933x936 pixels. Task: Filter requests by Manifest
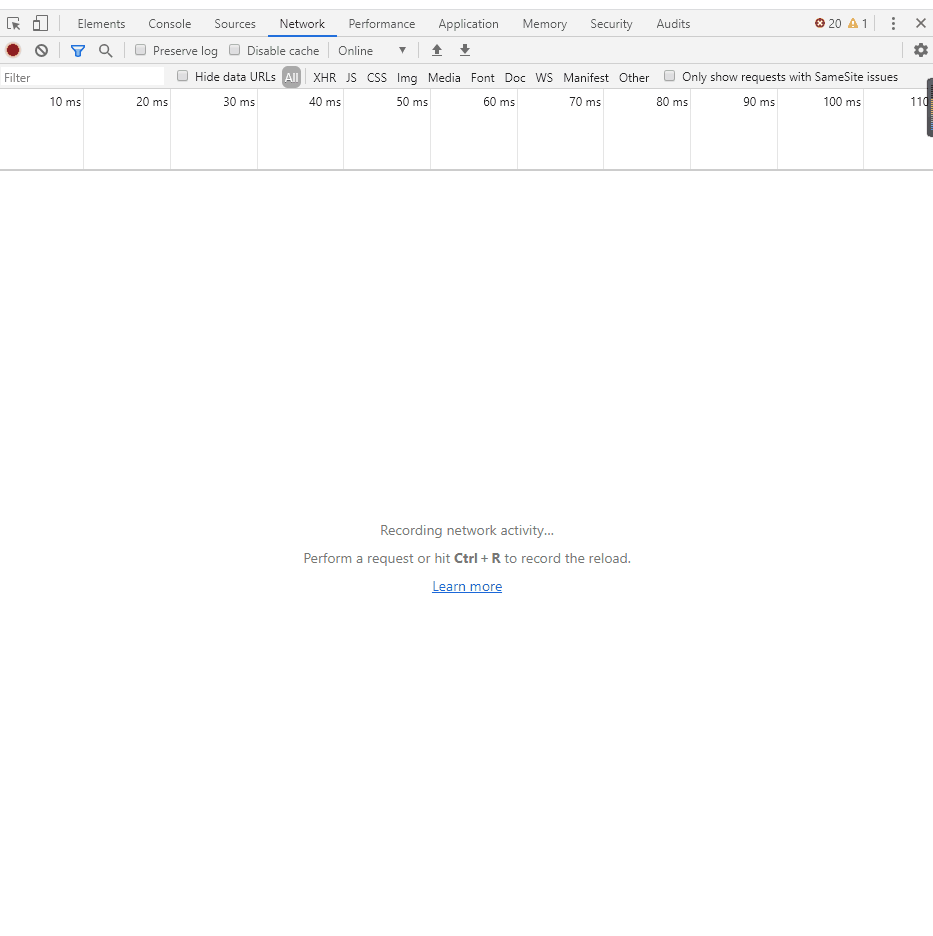586,78
